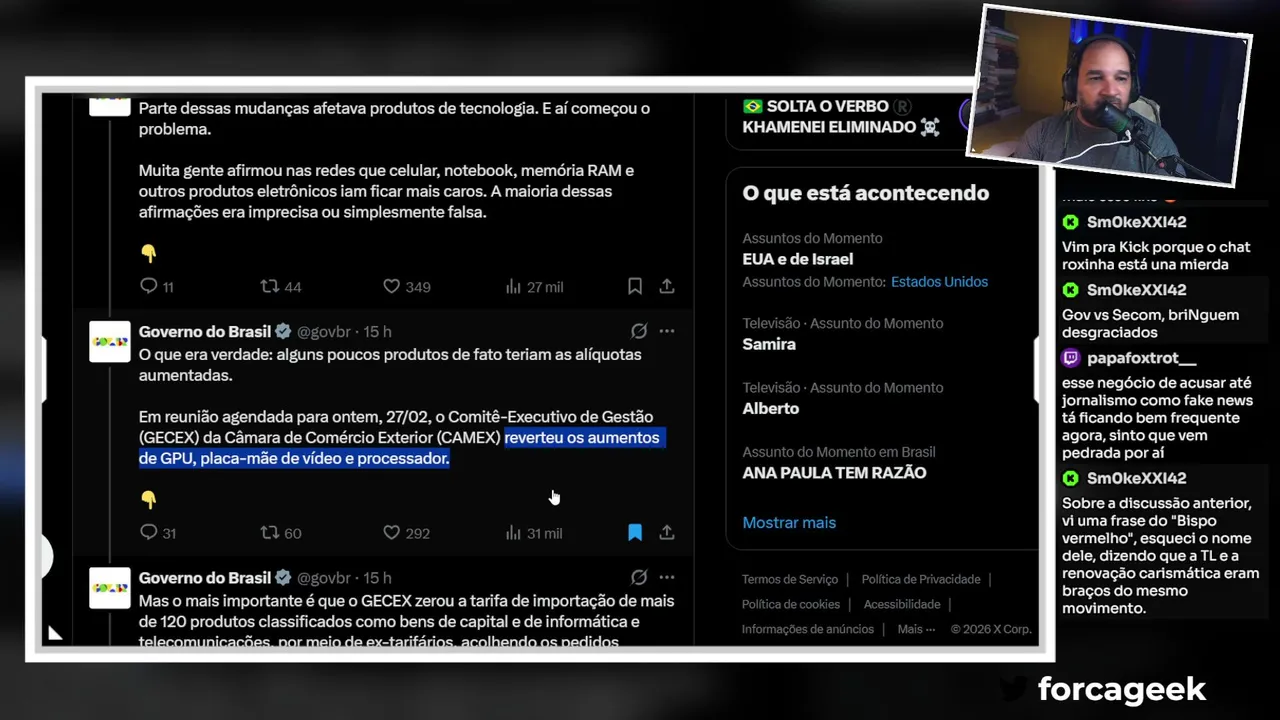The image size is (1280, 720).
Task: Click papafoxtrot__ username in chat
Action: click(x=1141, y=358)
